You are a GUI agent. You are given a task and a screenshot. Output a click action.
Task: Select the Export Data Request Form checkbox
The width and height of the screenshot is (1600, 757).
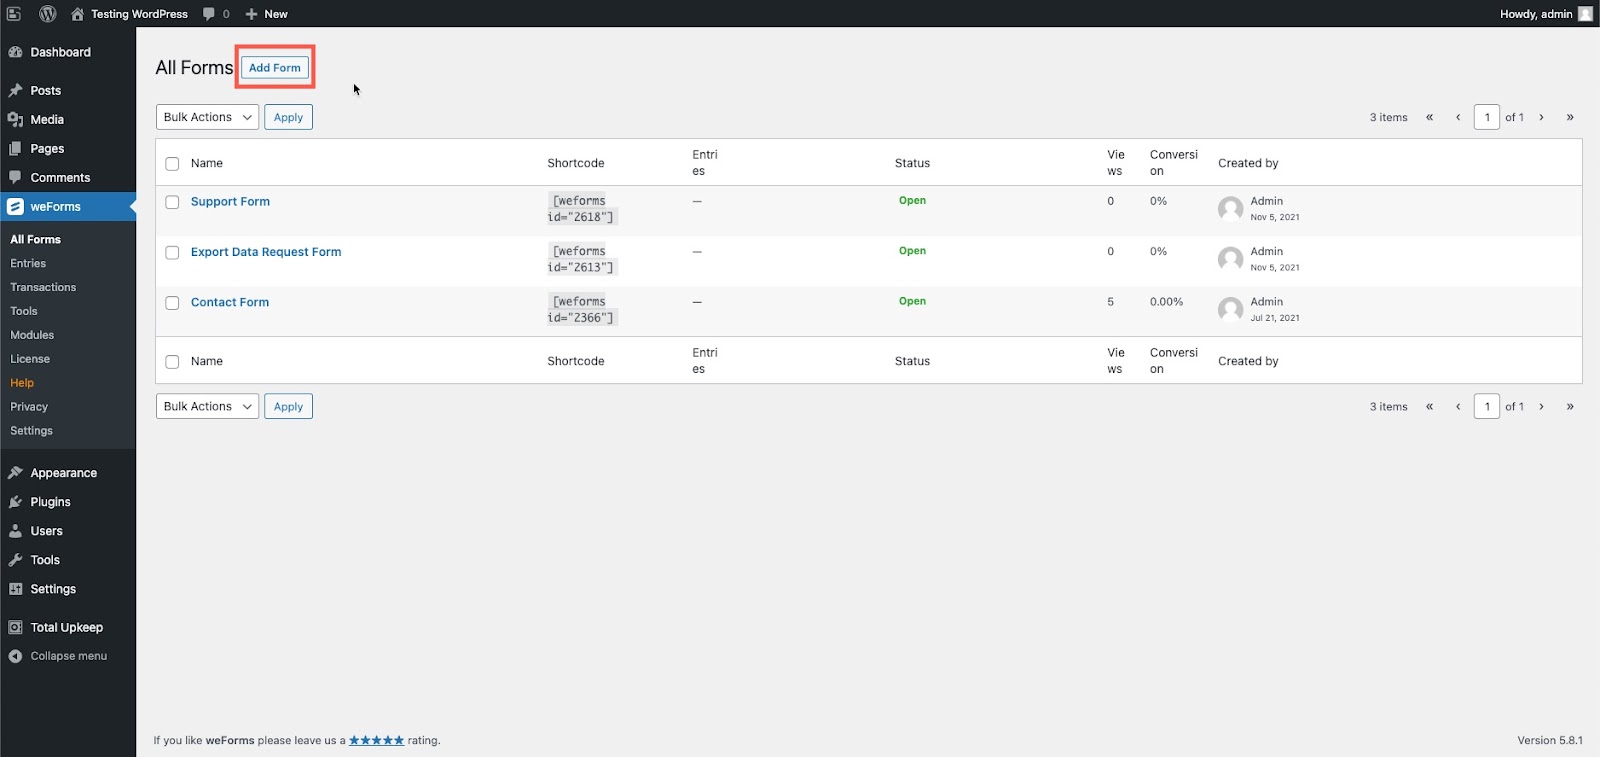pos(172,253)
